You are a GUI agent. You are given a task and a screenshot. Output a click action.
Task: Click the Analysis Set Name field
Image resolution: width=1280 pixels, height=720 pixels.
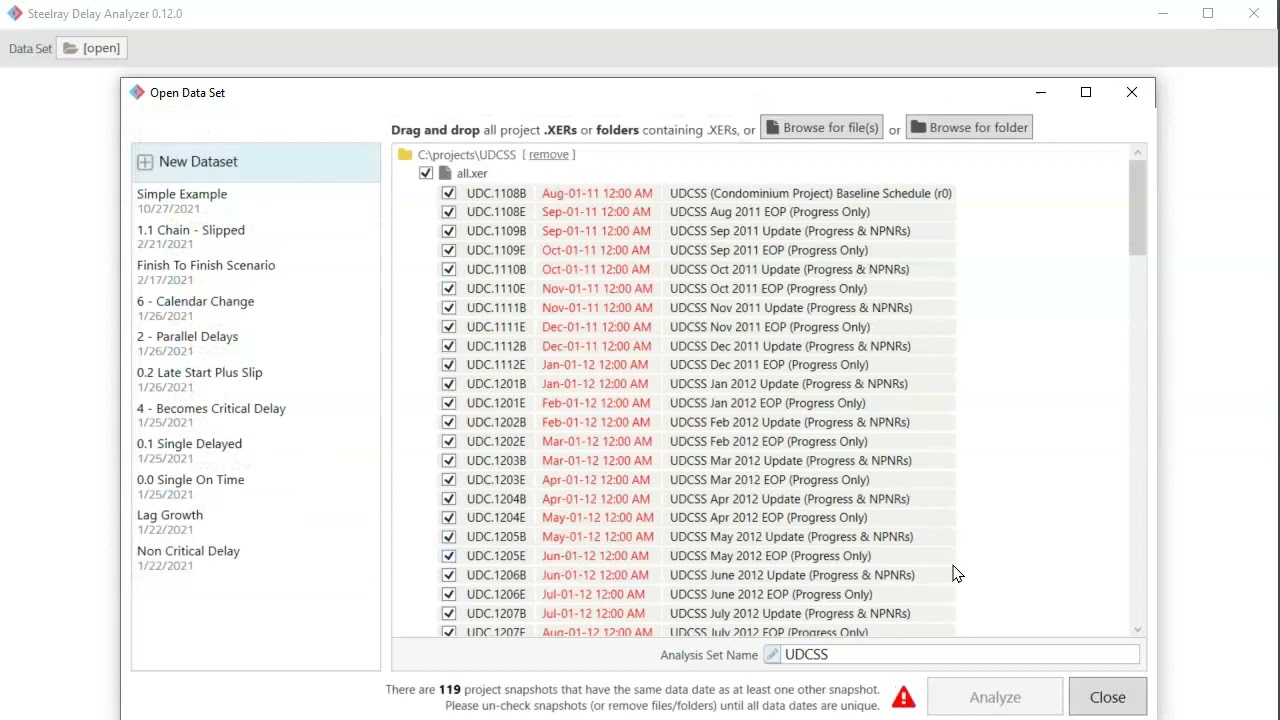960,654
